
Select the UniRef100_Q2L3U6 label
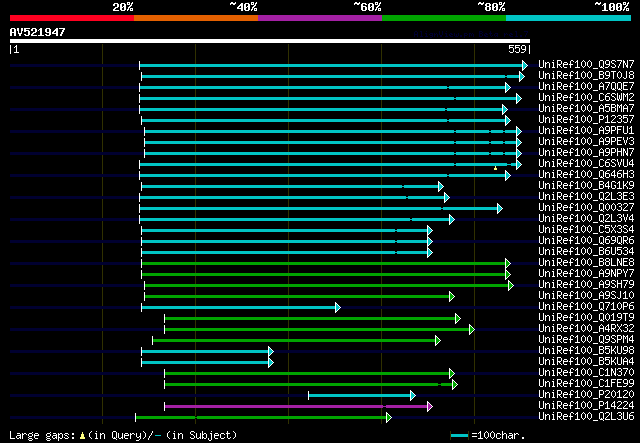pyautogui.click(x=586, y=416)
